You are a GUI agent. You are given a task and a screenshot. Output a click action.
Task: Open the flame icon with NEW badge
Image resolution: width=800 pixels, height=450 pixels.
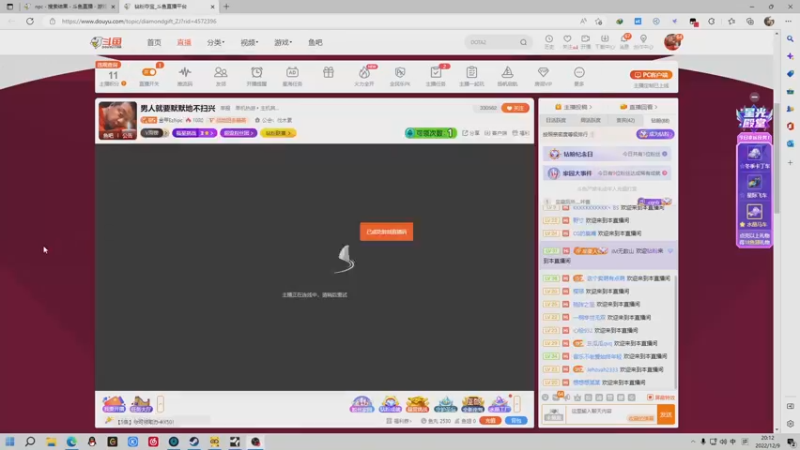point(364,72)
